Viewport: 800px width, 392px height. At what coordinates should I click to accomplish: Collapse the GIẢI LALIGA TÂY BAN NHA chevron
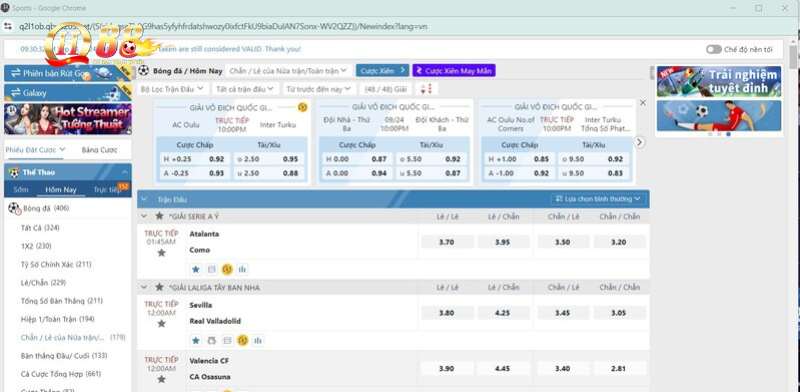[x=144, y=287]
